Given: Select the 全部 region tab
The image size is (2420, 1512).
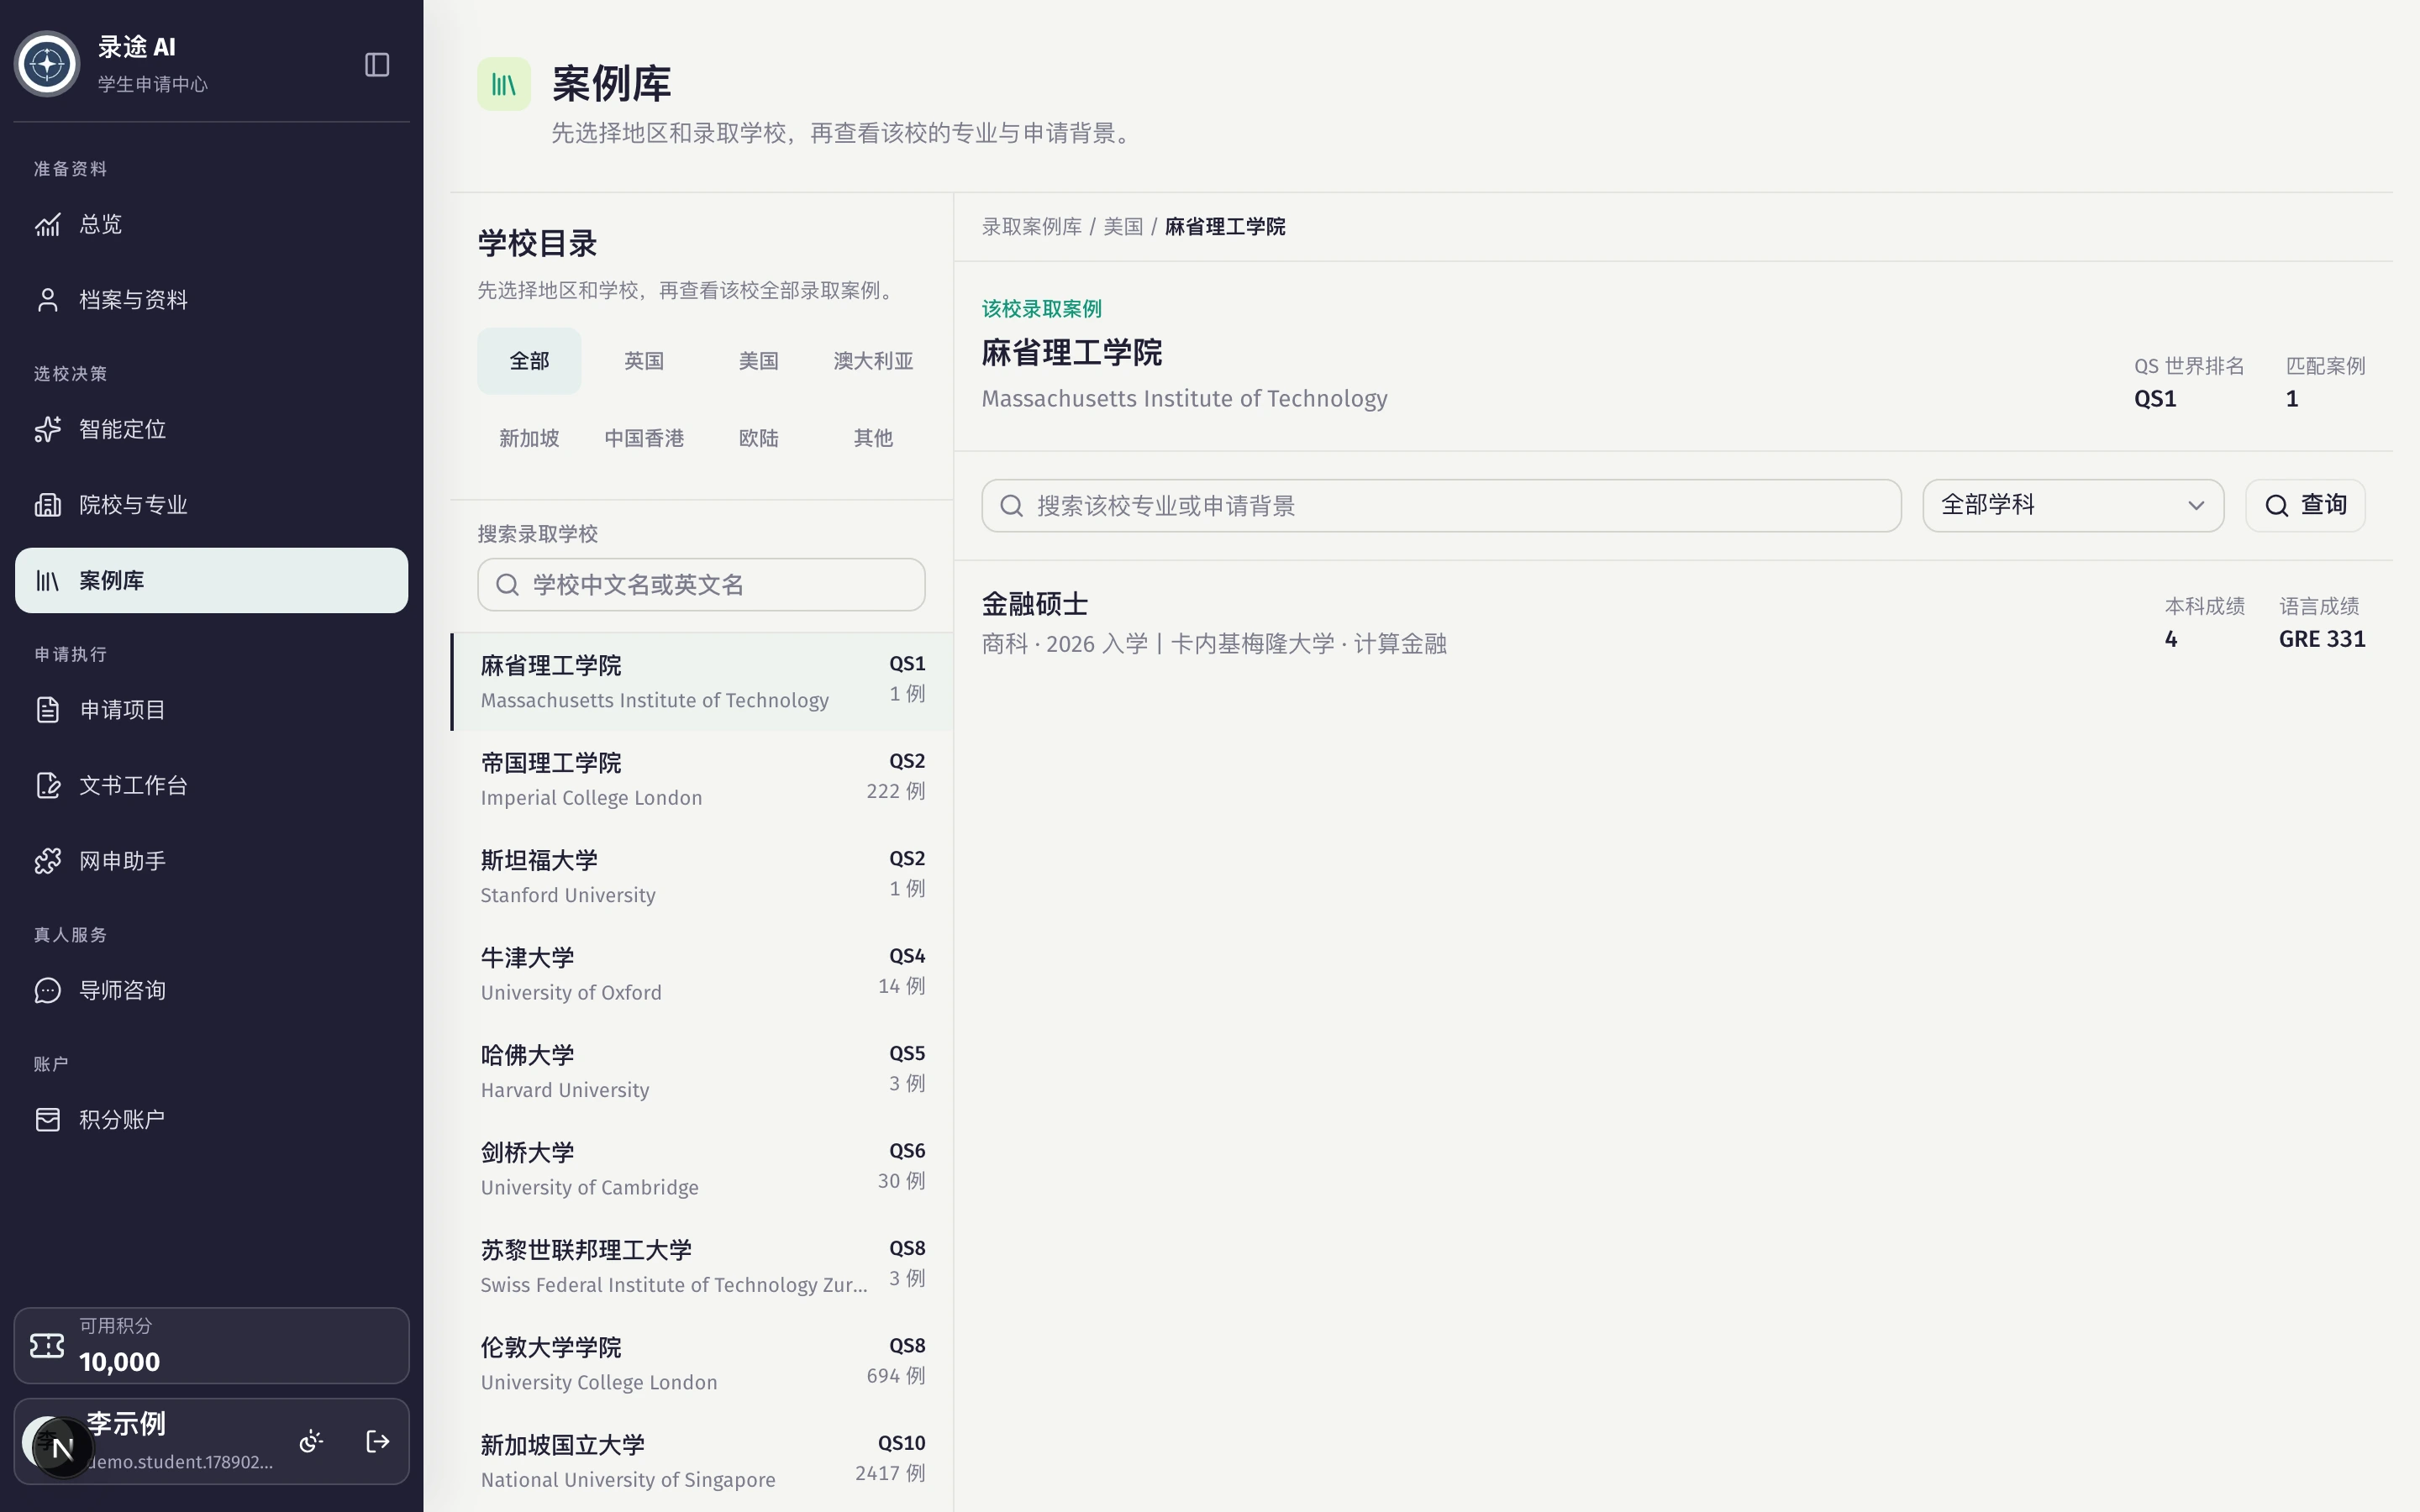Looking at the screenshot, I should tap(529, 361).
